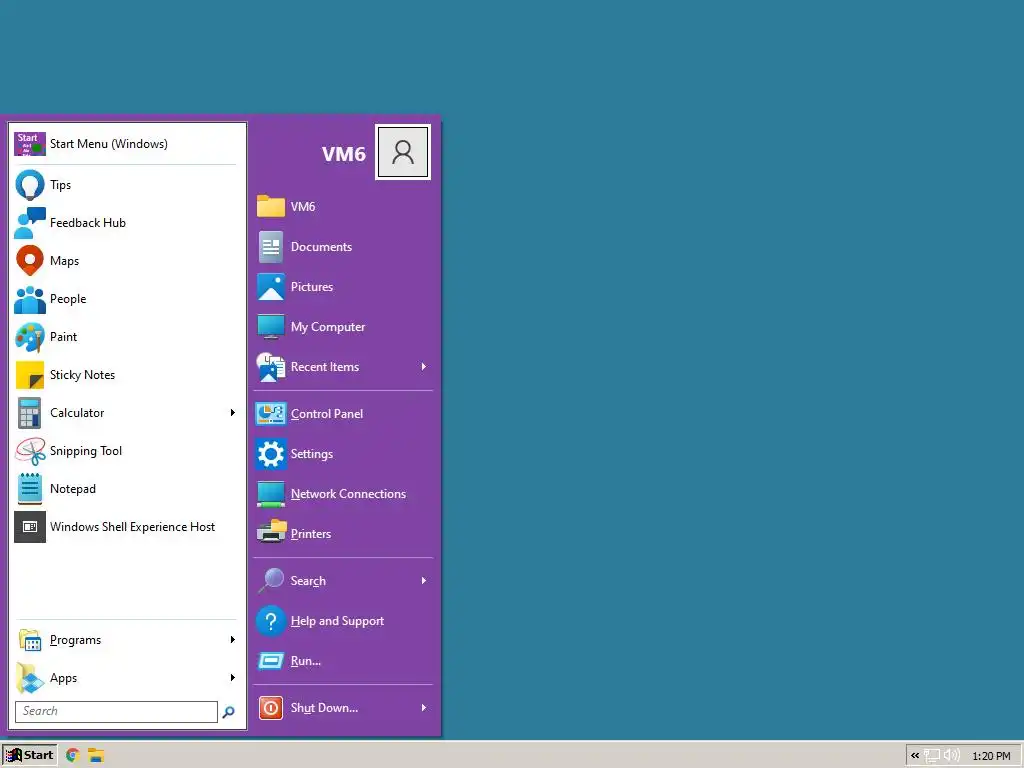Click the People app icon
Image resolution: width=1024 pixels, height=768 pixels.
30,299
